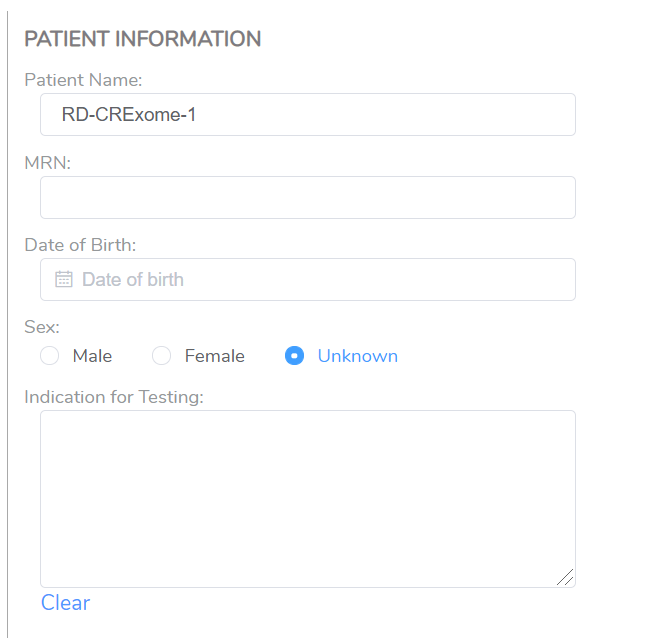Click the 'MRN:' label

48,163
